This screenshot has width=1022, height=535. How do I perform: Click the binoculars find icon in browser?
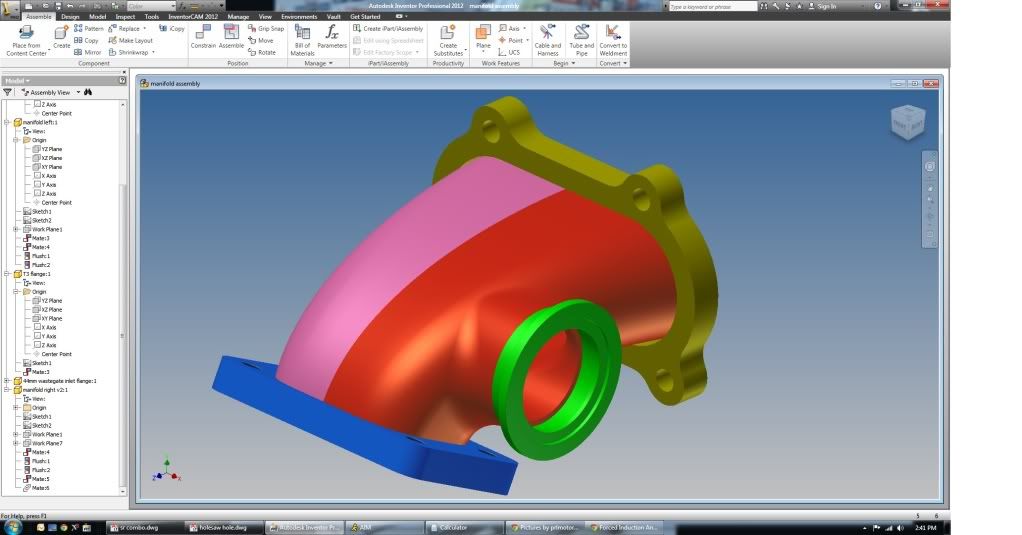point(88,92)
